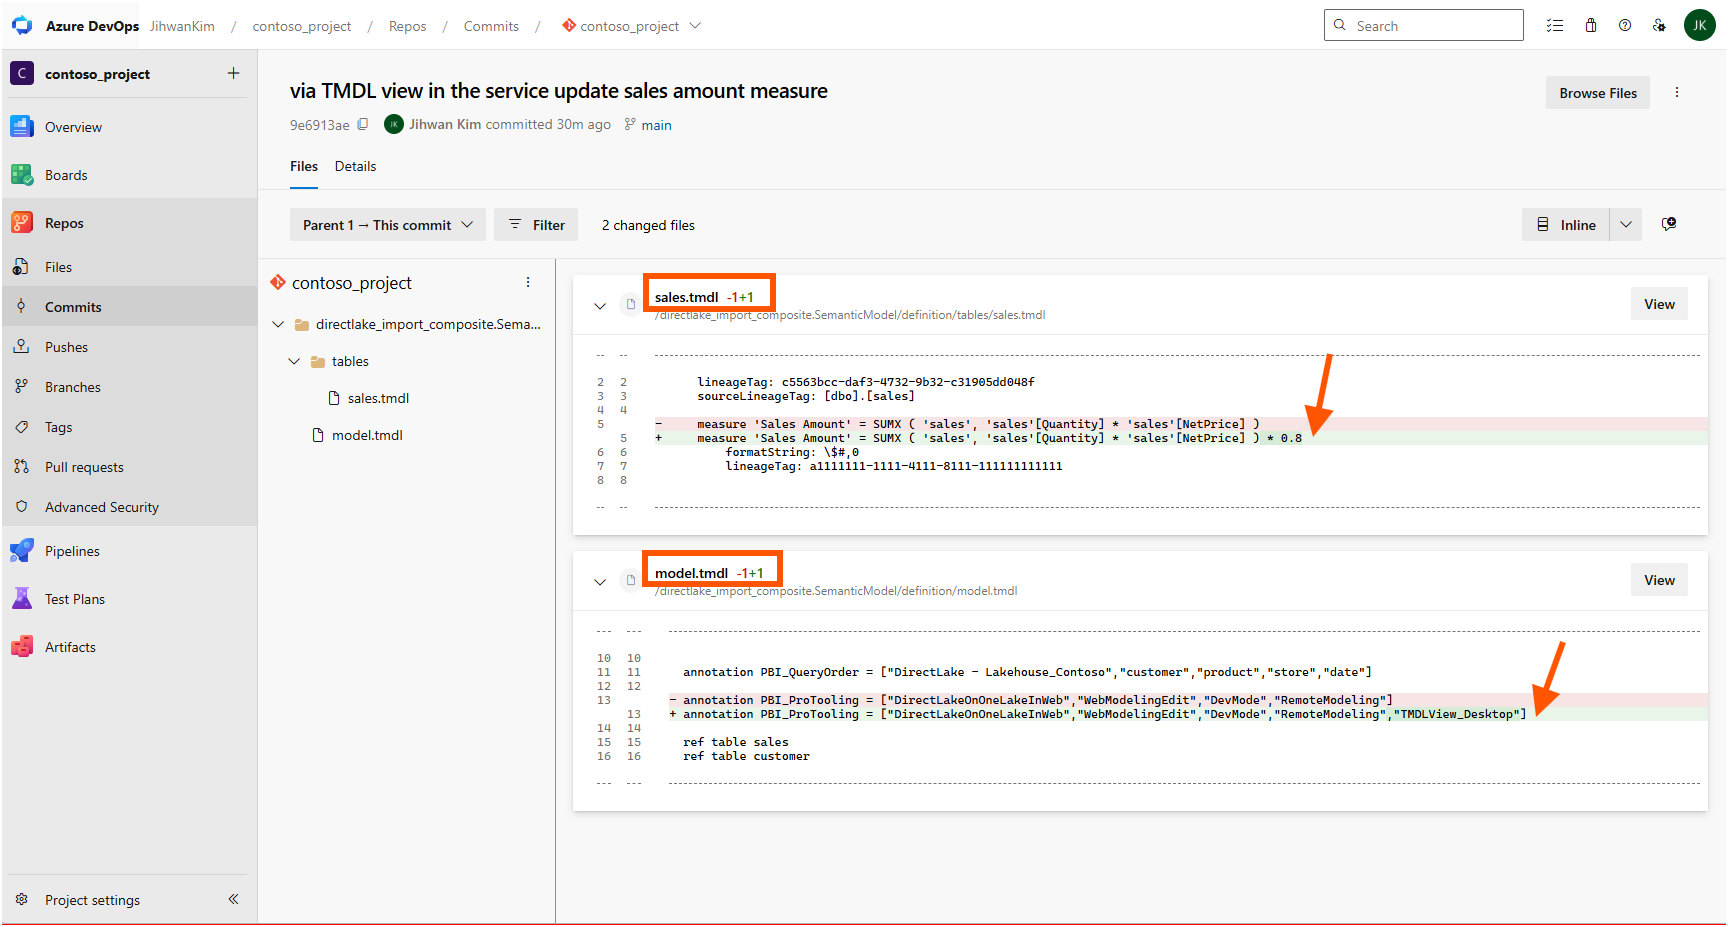Open the diff view mode dropdown arrow
Image resolution: width=1728 pixels, height=927 pixels.
point(1626,225)
